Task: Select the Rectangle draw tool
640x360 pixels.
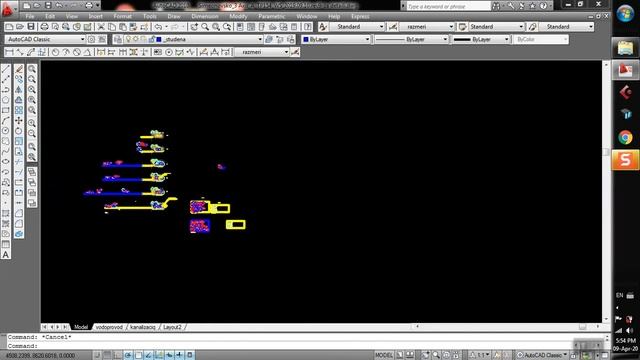Action: click(x=6, y=110)
